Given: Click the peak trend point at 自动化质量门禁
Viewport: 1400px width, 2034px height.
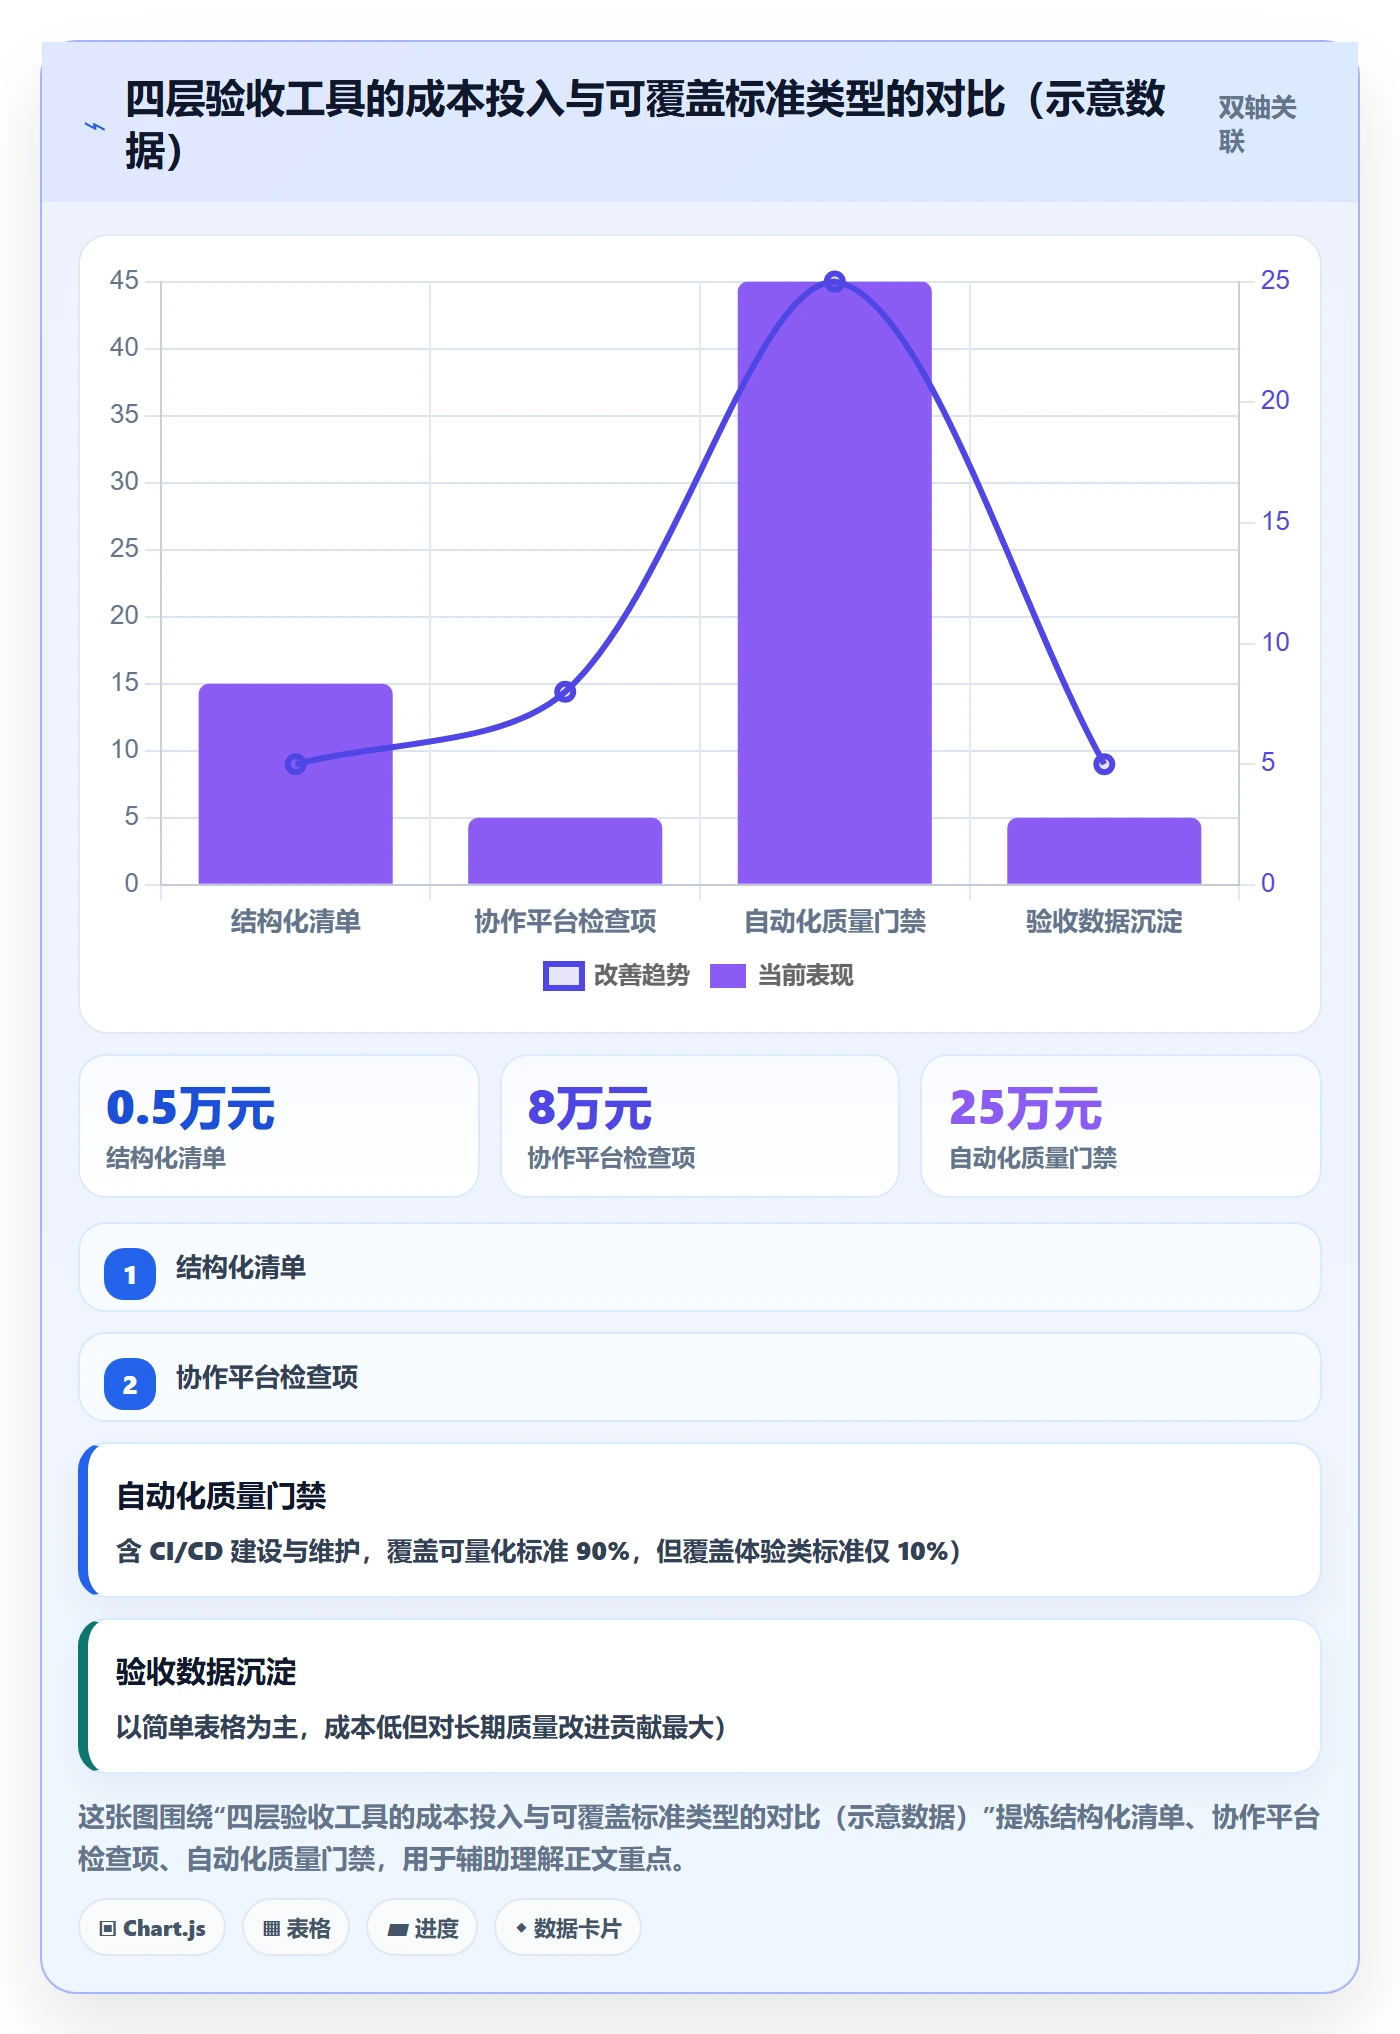Looking at the screenshot, I should click(835, 282).
